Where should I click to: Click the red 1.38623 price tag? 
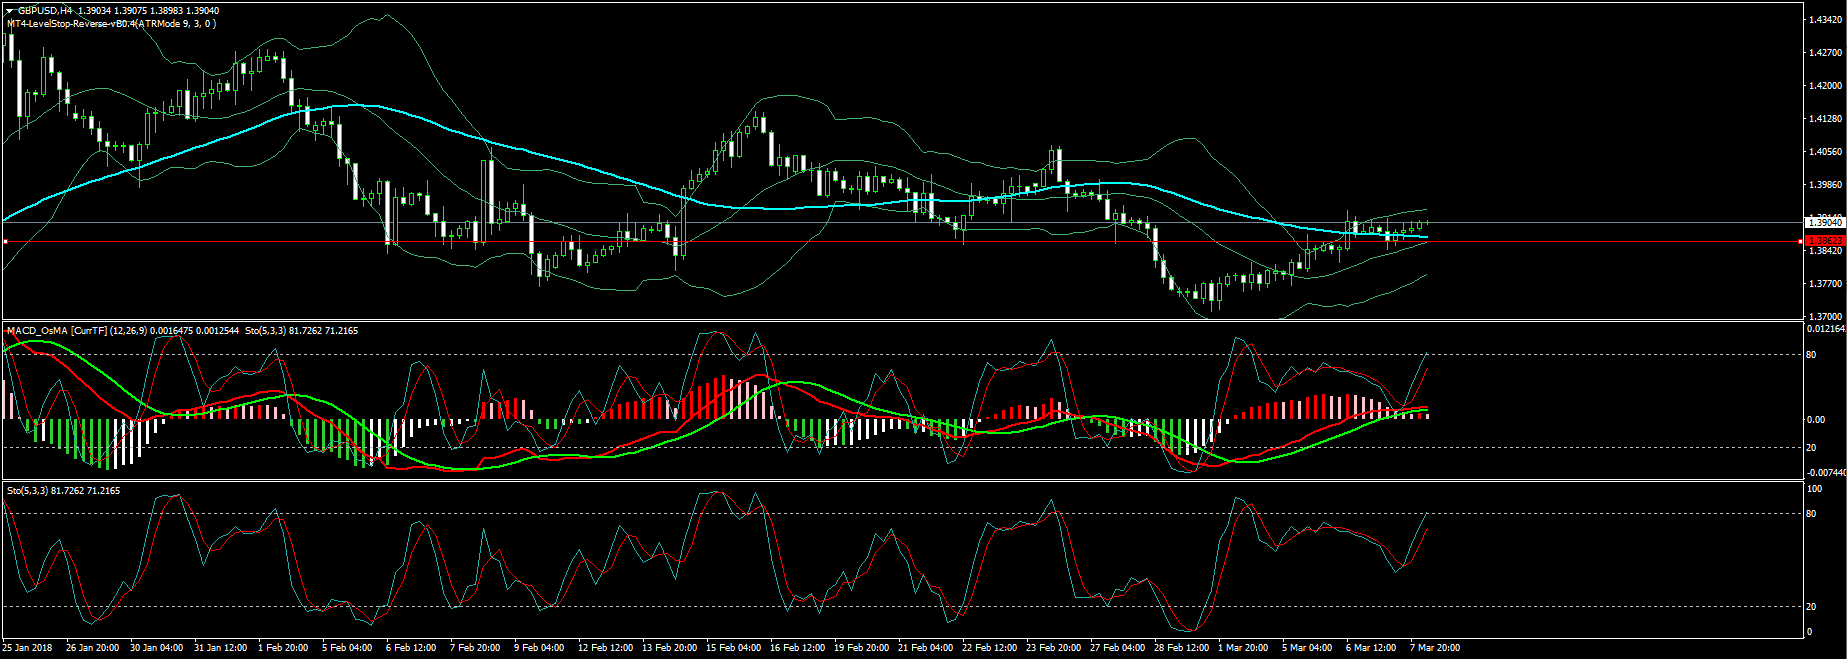pos(1825,241)
